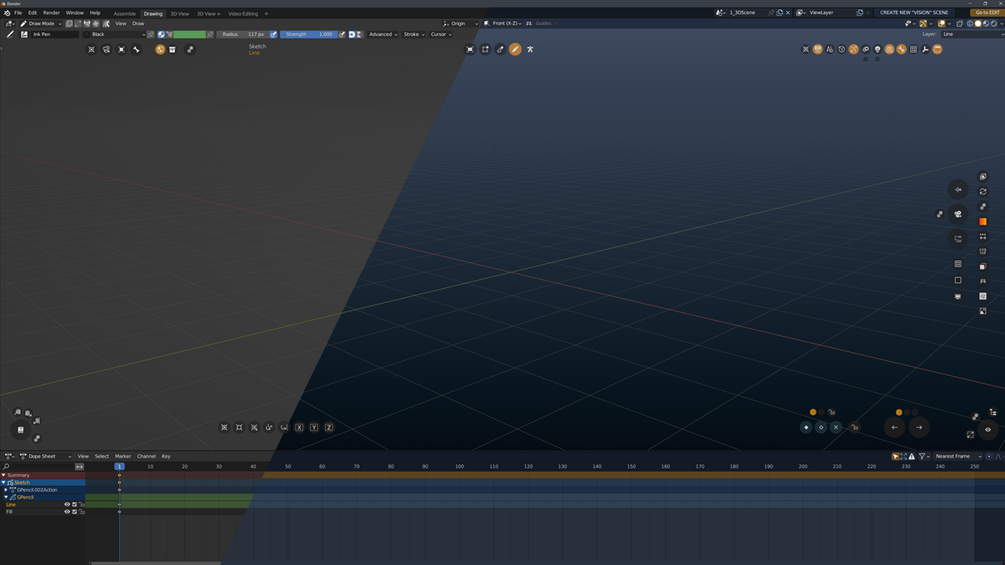The image size is (1005, 565).
Task: Click the orange square swatch icon on right sidebar
Action: pos(983,222)
